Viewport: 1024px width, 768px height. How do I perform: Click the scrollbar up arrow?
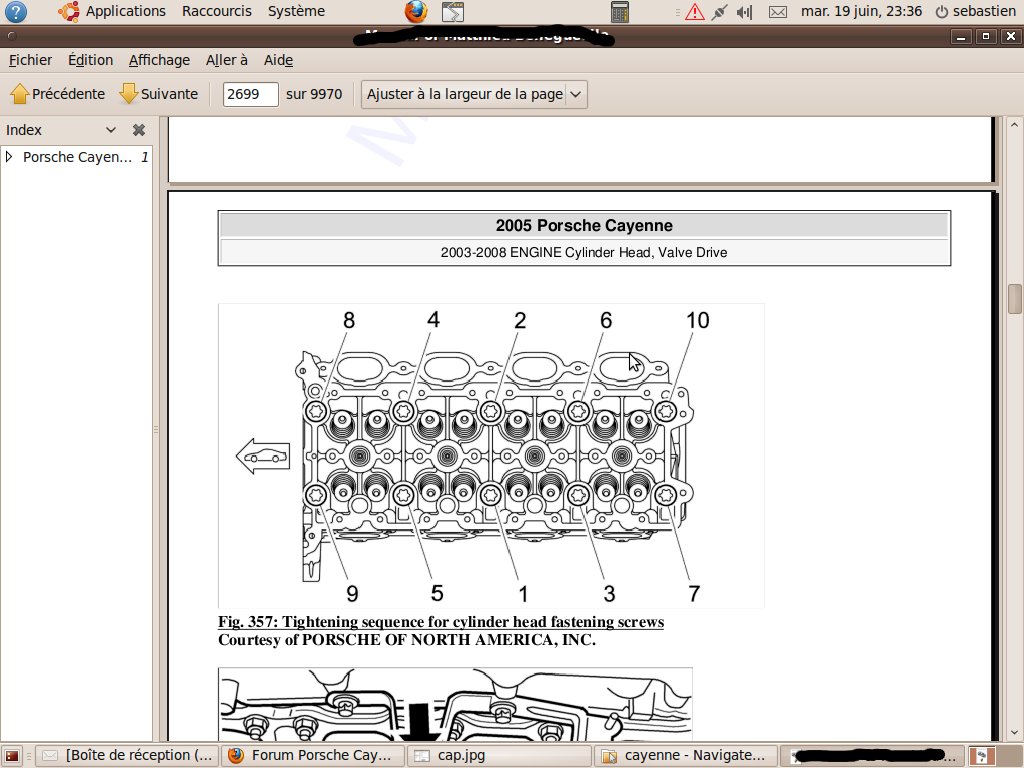[1014, 124]
